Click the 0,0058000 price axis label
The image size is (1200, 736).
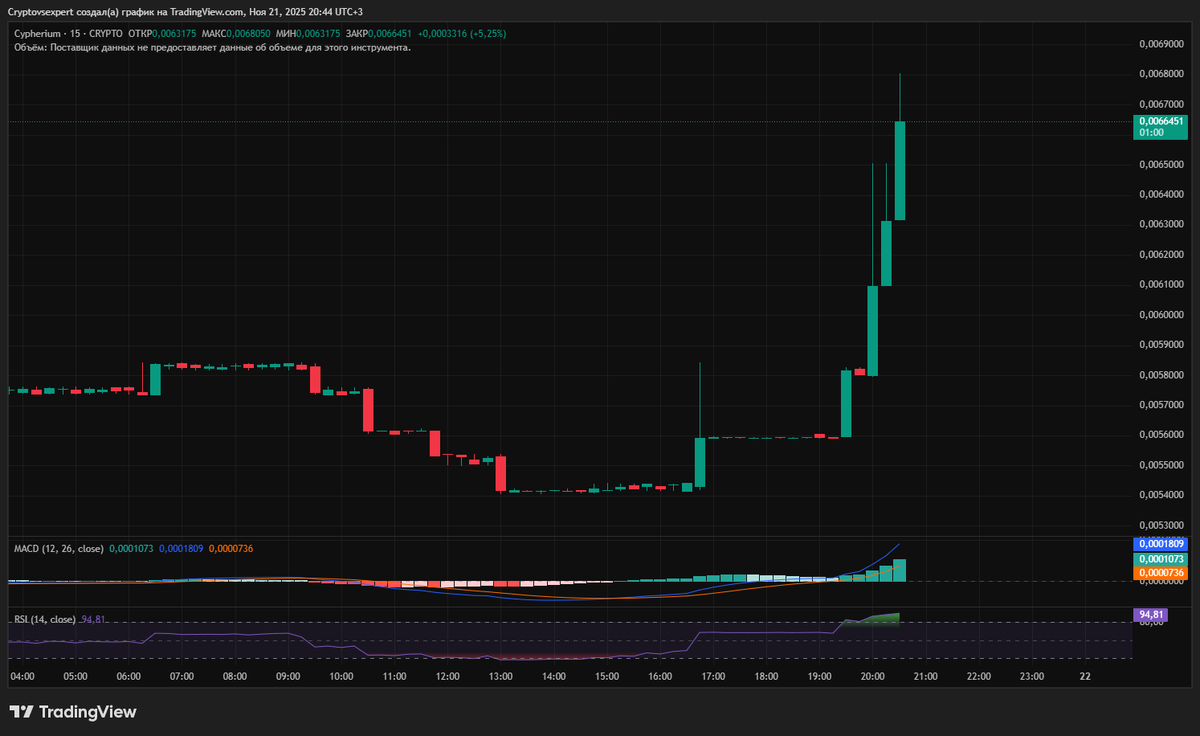pos(1161,374)
